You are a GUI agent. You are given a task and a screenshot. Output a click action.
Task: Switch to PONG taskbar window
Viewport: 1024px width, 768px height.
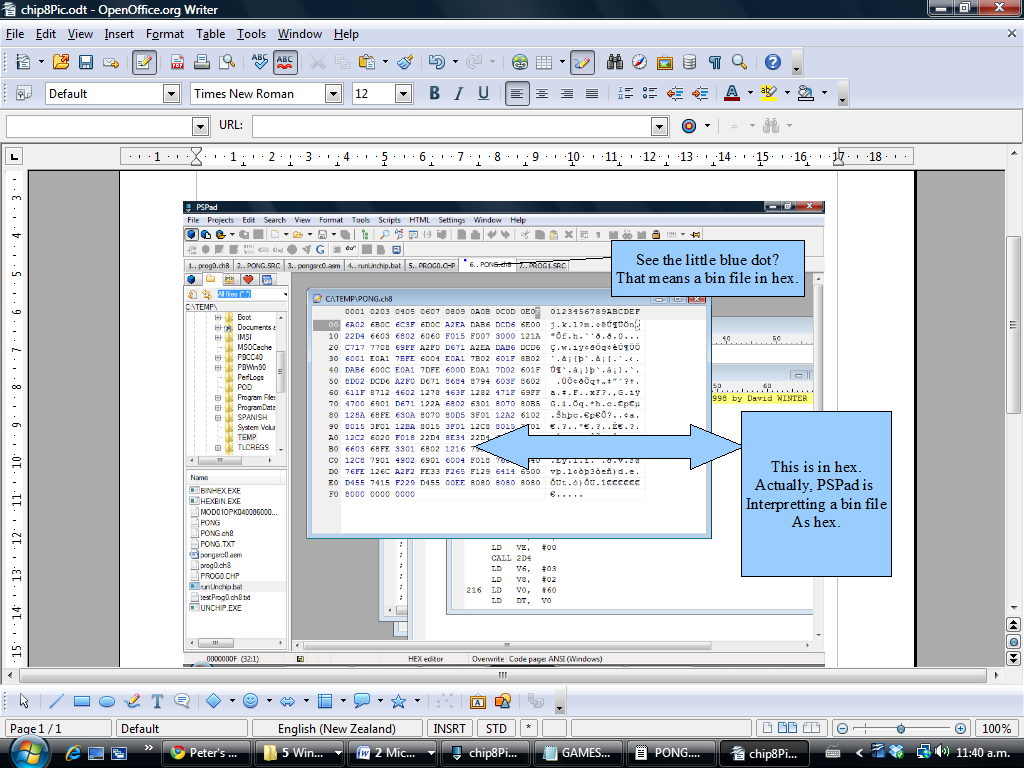tap(670, 753)
